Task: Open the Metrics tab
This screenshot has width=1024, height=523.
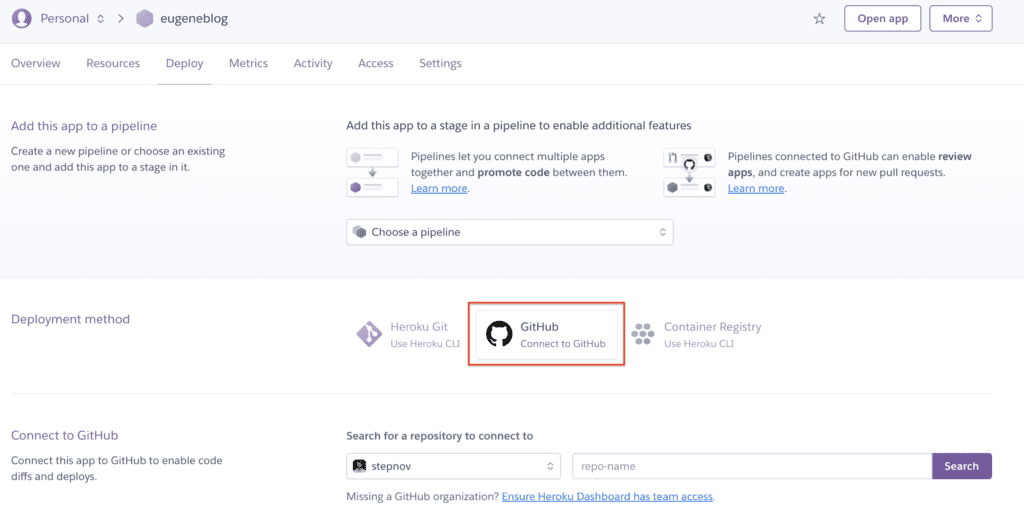Action: (248, 63)
